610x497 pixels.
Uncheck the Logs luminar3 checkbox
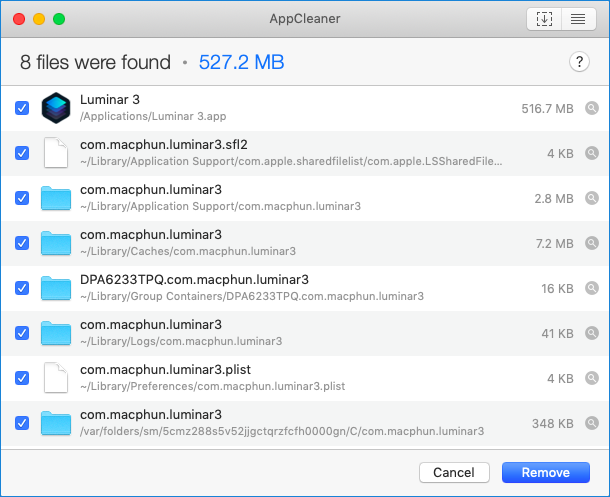[22, 333]
